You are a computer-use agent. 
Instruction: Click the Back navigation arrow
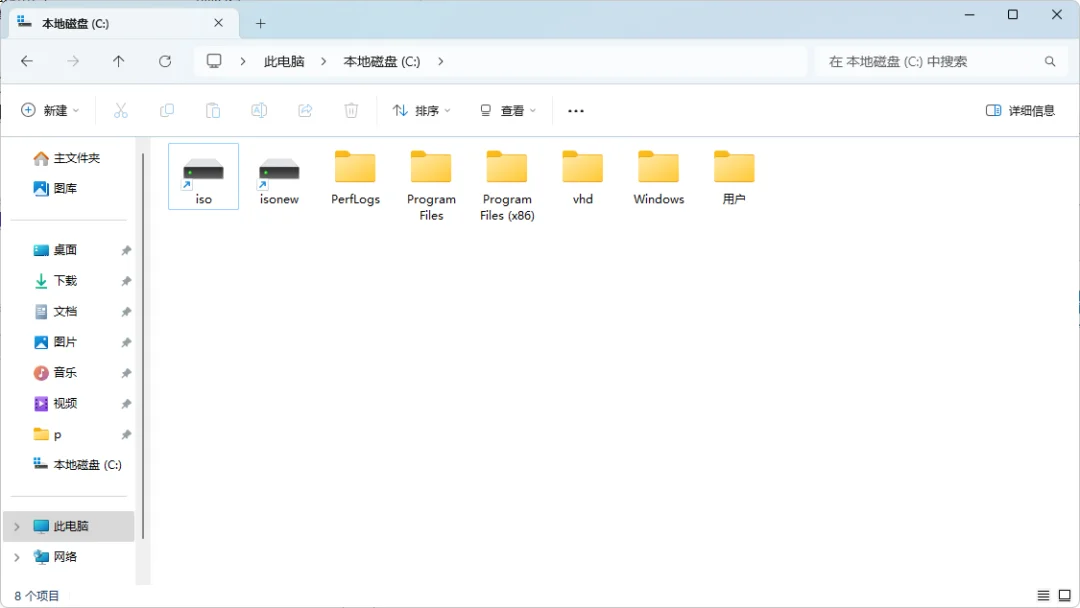coord(27,61)
